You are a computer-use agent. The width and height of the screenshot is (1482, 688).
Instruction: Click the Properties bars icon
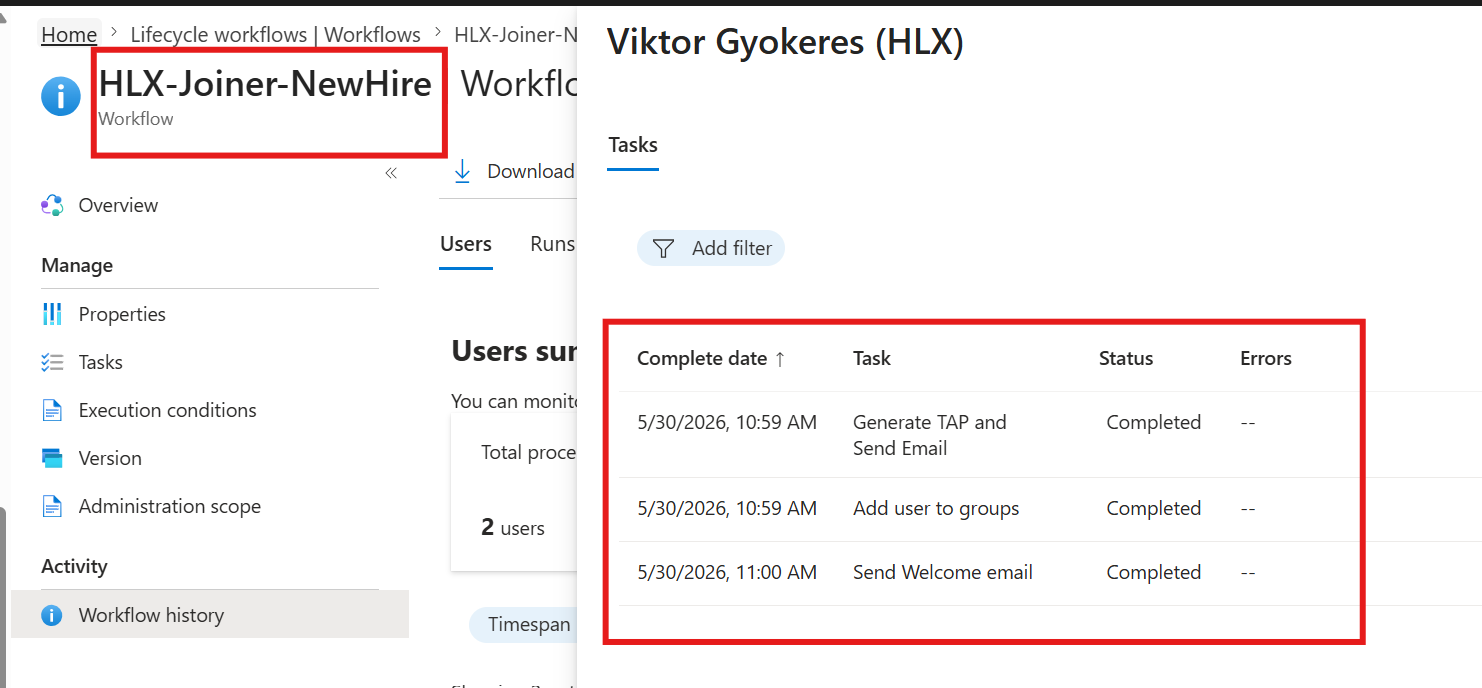pyautogui.click(x=52, y=314)
